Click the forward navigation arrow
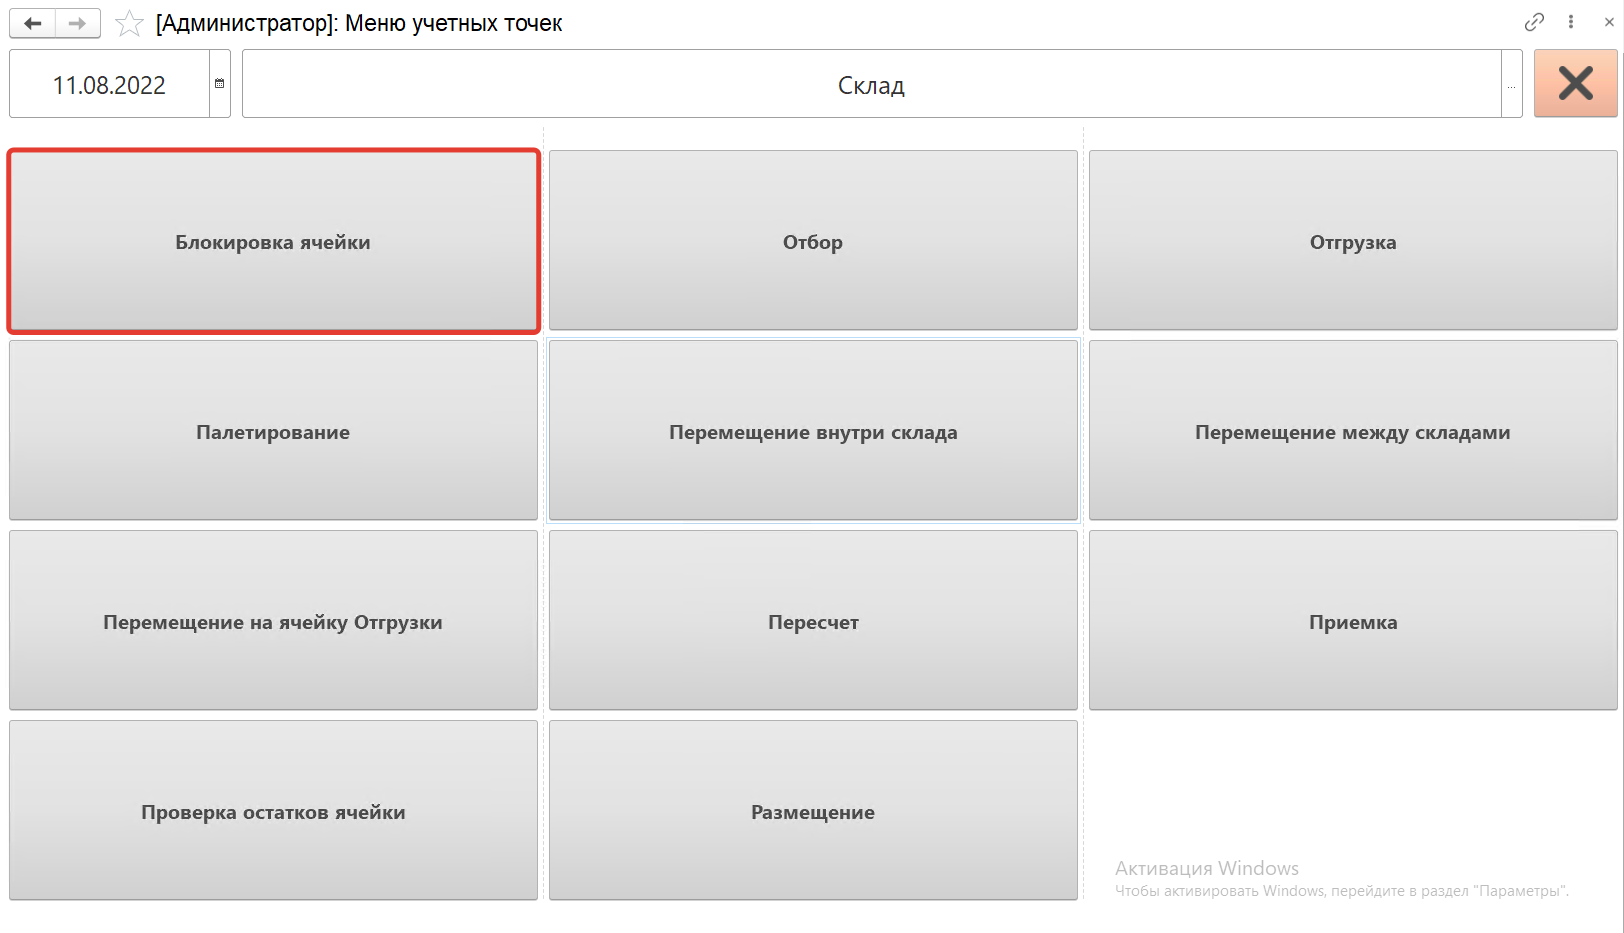This screenshot has height=933, width=1624. click(x=77, y=23)
